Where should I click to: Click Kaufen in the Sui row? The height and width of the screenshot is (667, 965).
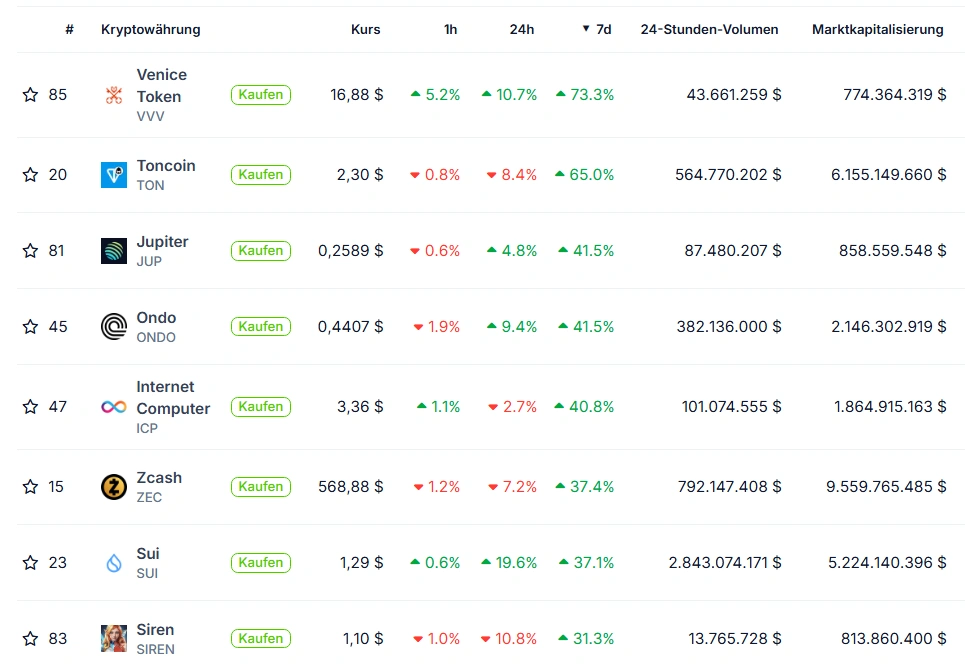(261, 563)
